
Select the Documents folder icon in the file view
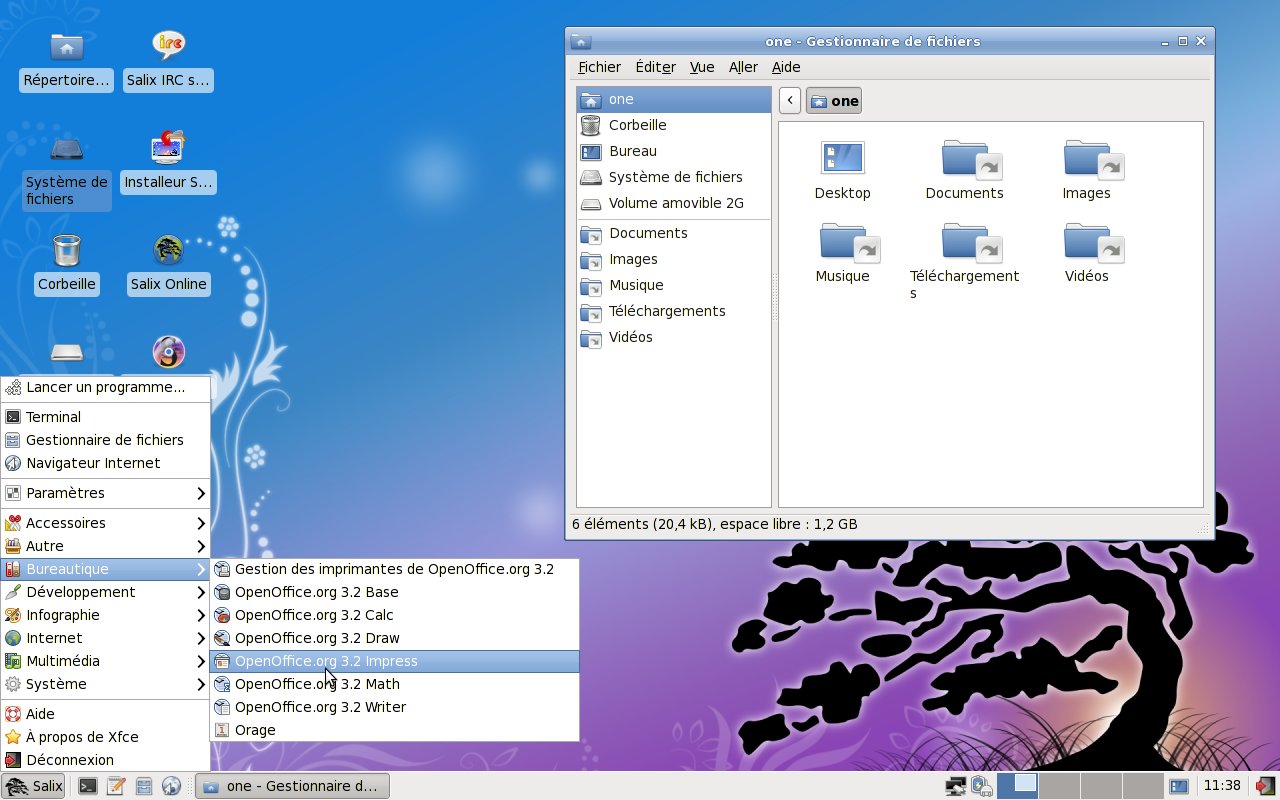click(x=971, y=158)
